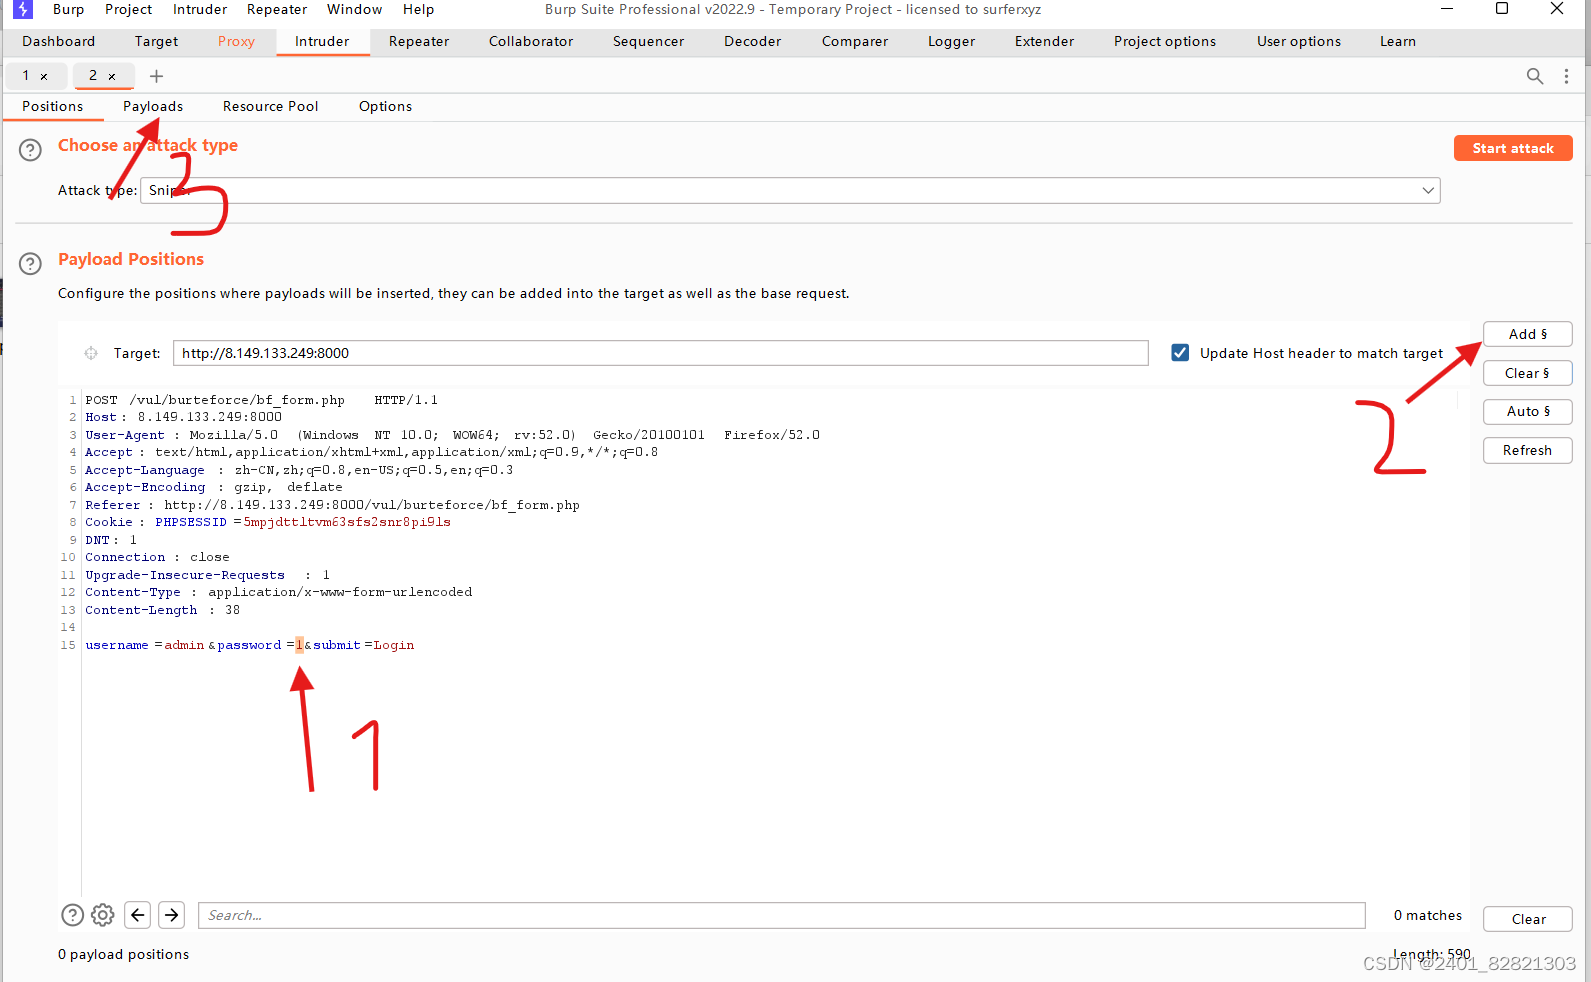Switch to the Payloads sub-tab
This screenshot has height=982, width=1591.
click(153, 106)
